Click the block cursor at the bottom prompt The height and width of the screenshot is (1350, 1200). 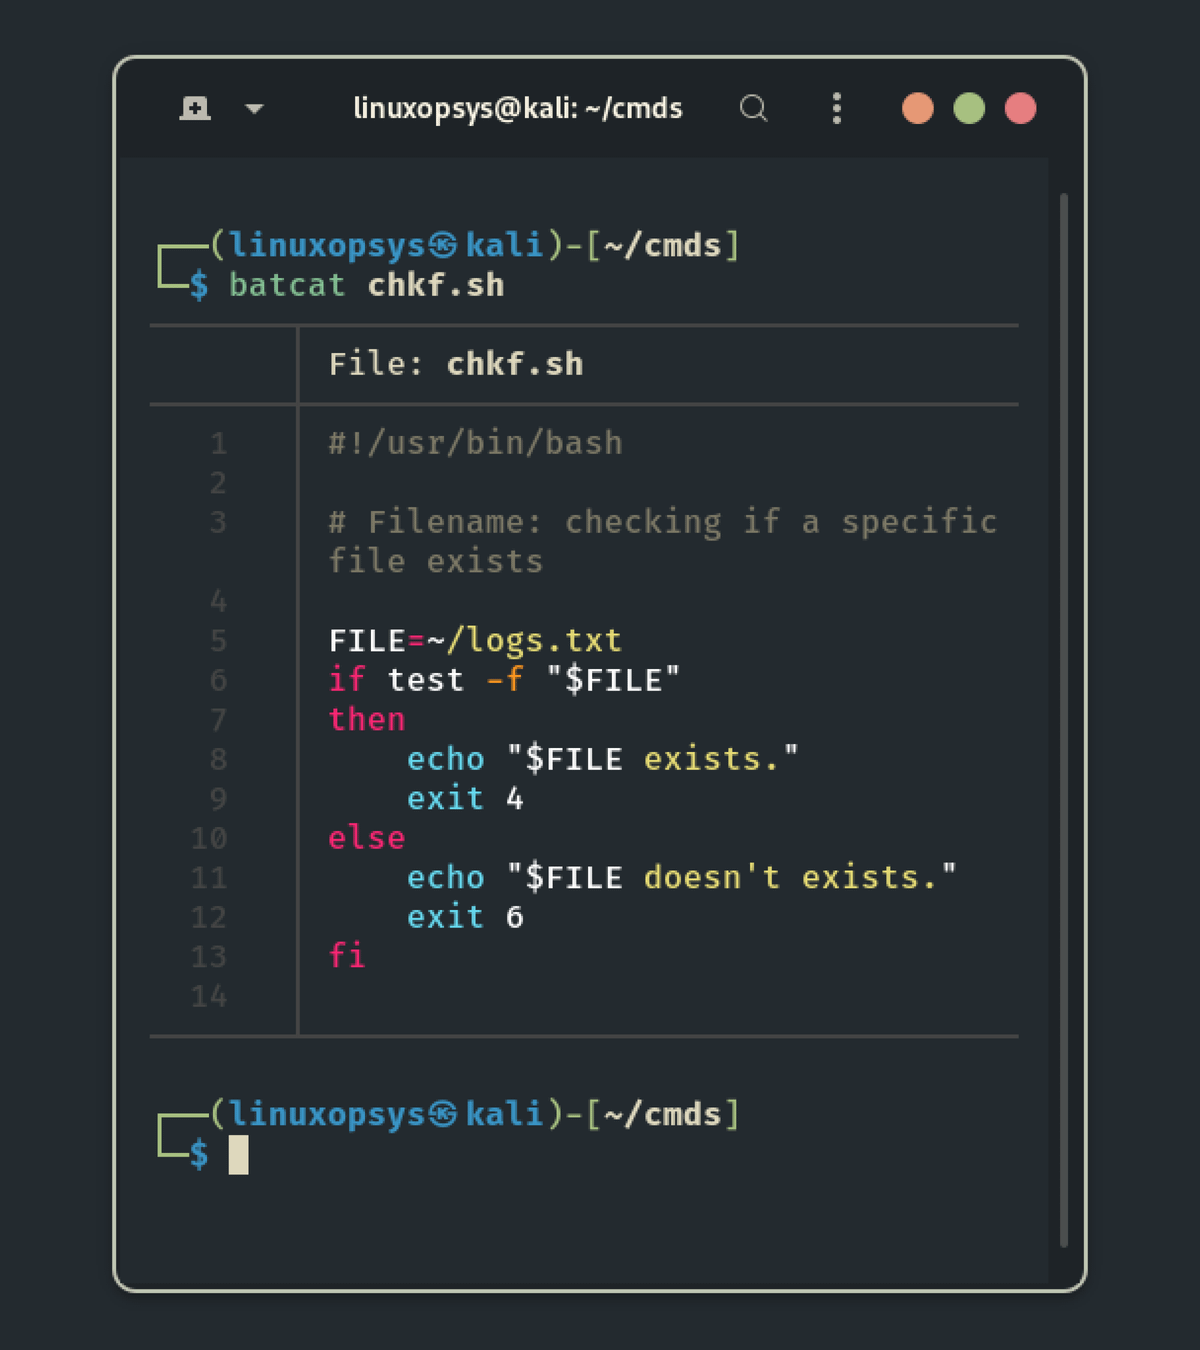(x=238, y=1155)
